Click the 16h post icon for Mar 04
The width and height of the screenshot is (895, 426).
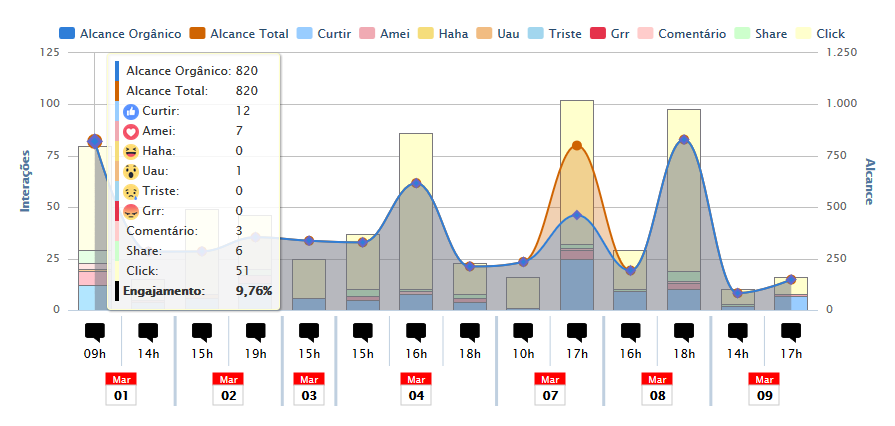pos(416,332)
